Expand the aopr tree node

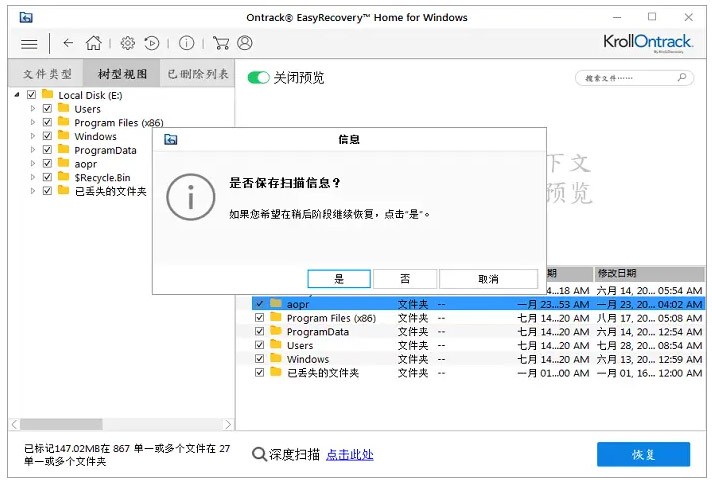click(x=33, y=163)
